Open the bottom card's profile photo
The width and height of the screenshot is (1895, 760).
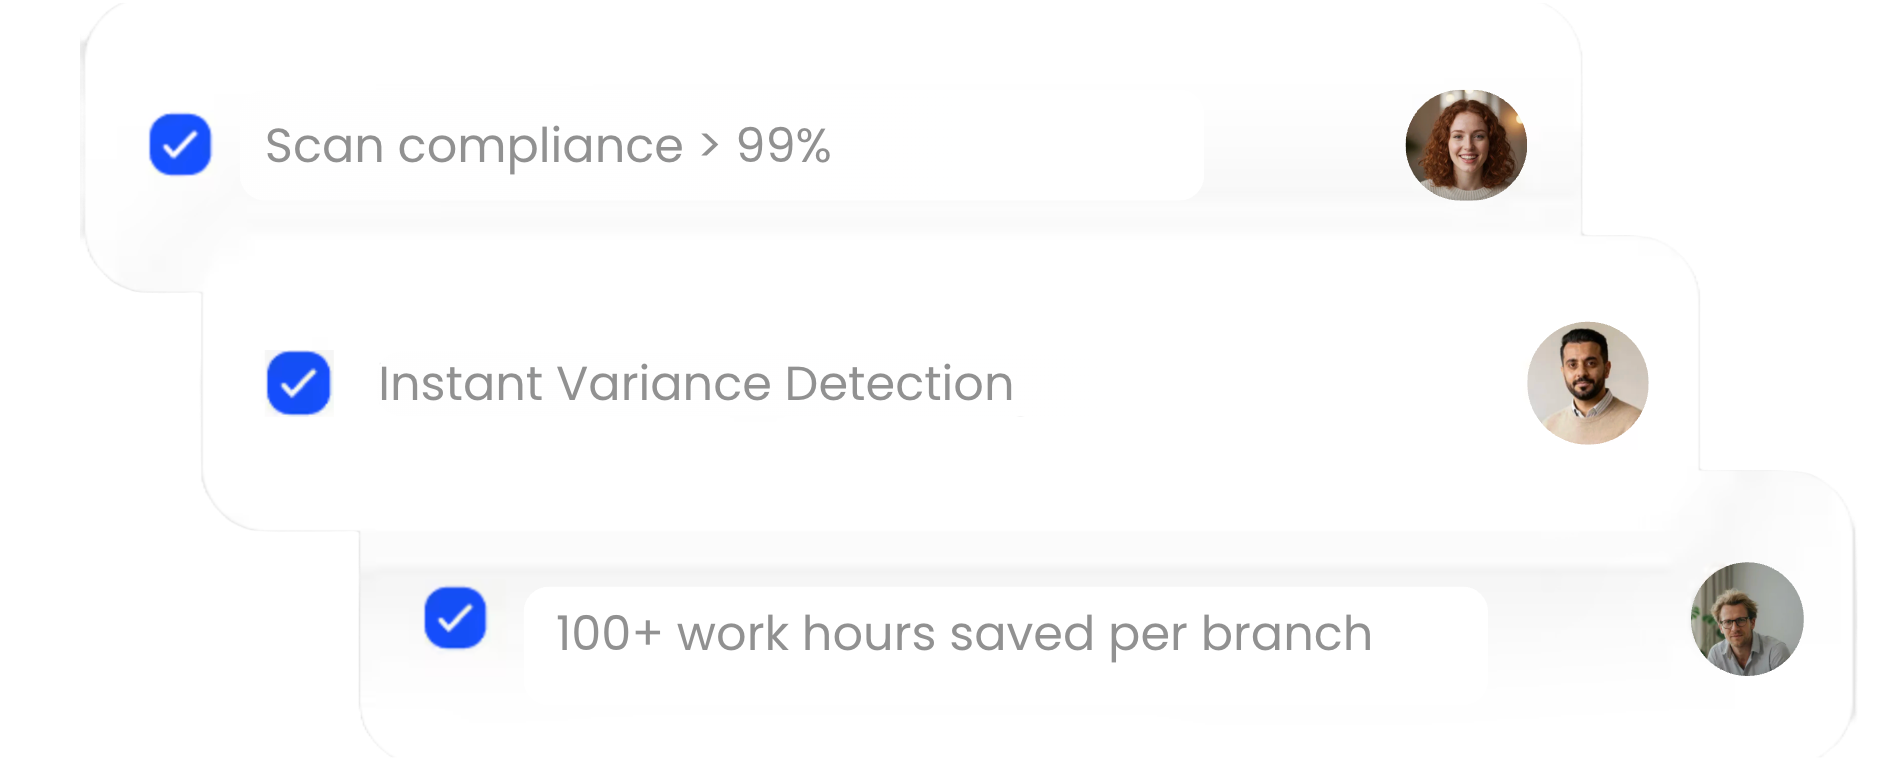[1746, 619]
